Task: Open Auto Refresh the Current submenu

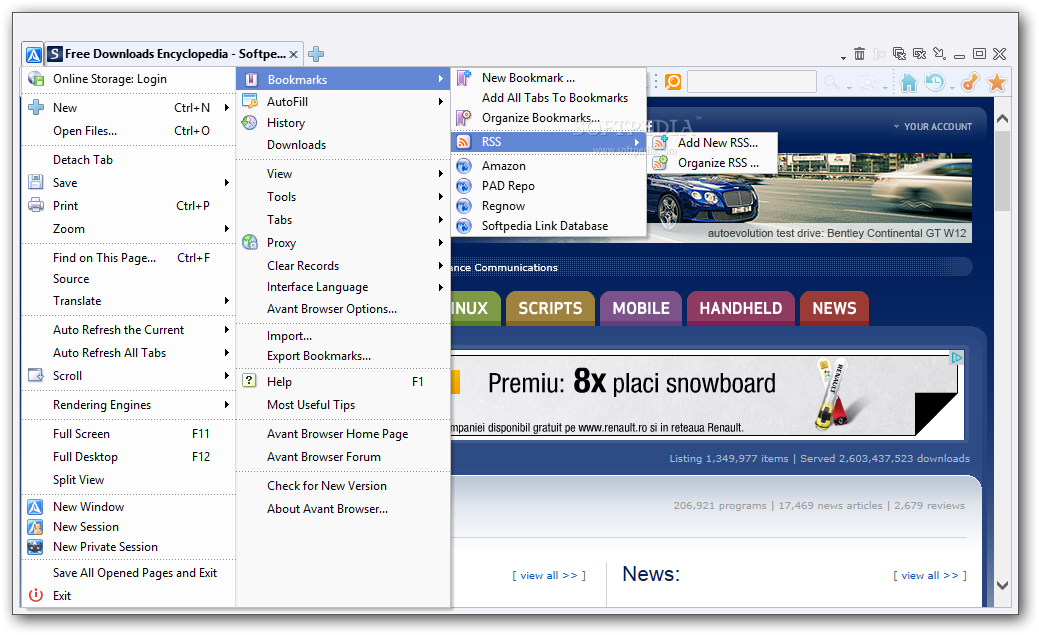Action: click(x=129, y=330)
